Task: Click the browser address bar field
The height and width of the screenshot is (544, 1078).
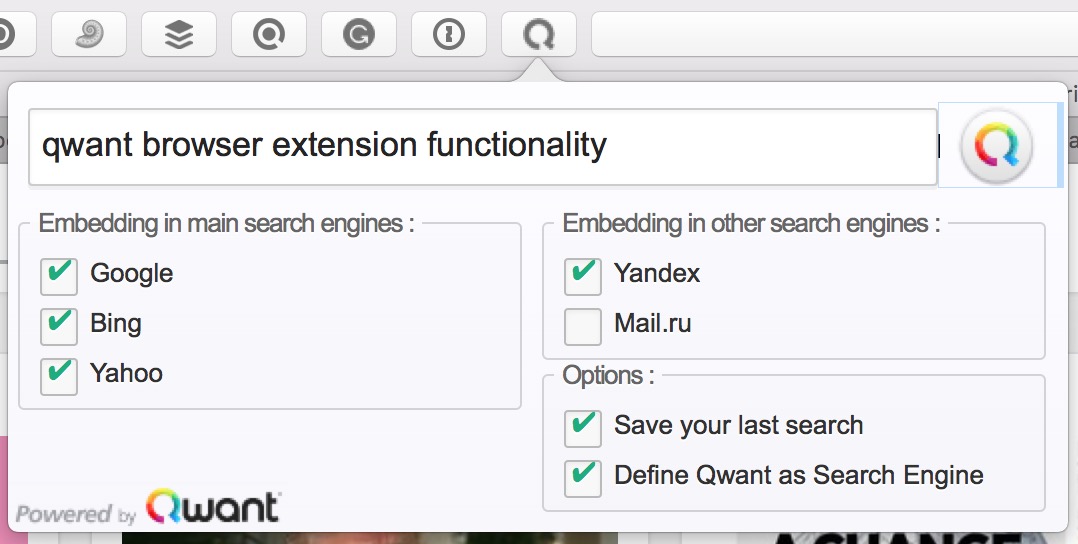Action: 835,34
